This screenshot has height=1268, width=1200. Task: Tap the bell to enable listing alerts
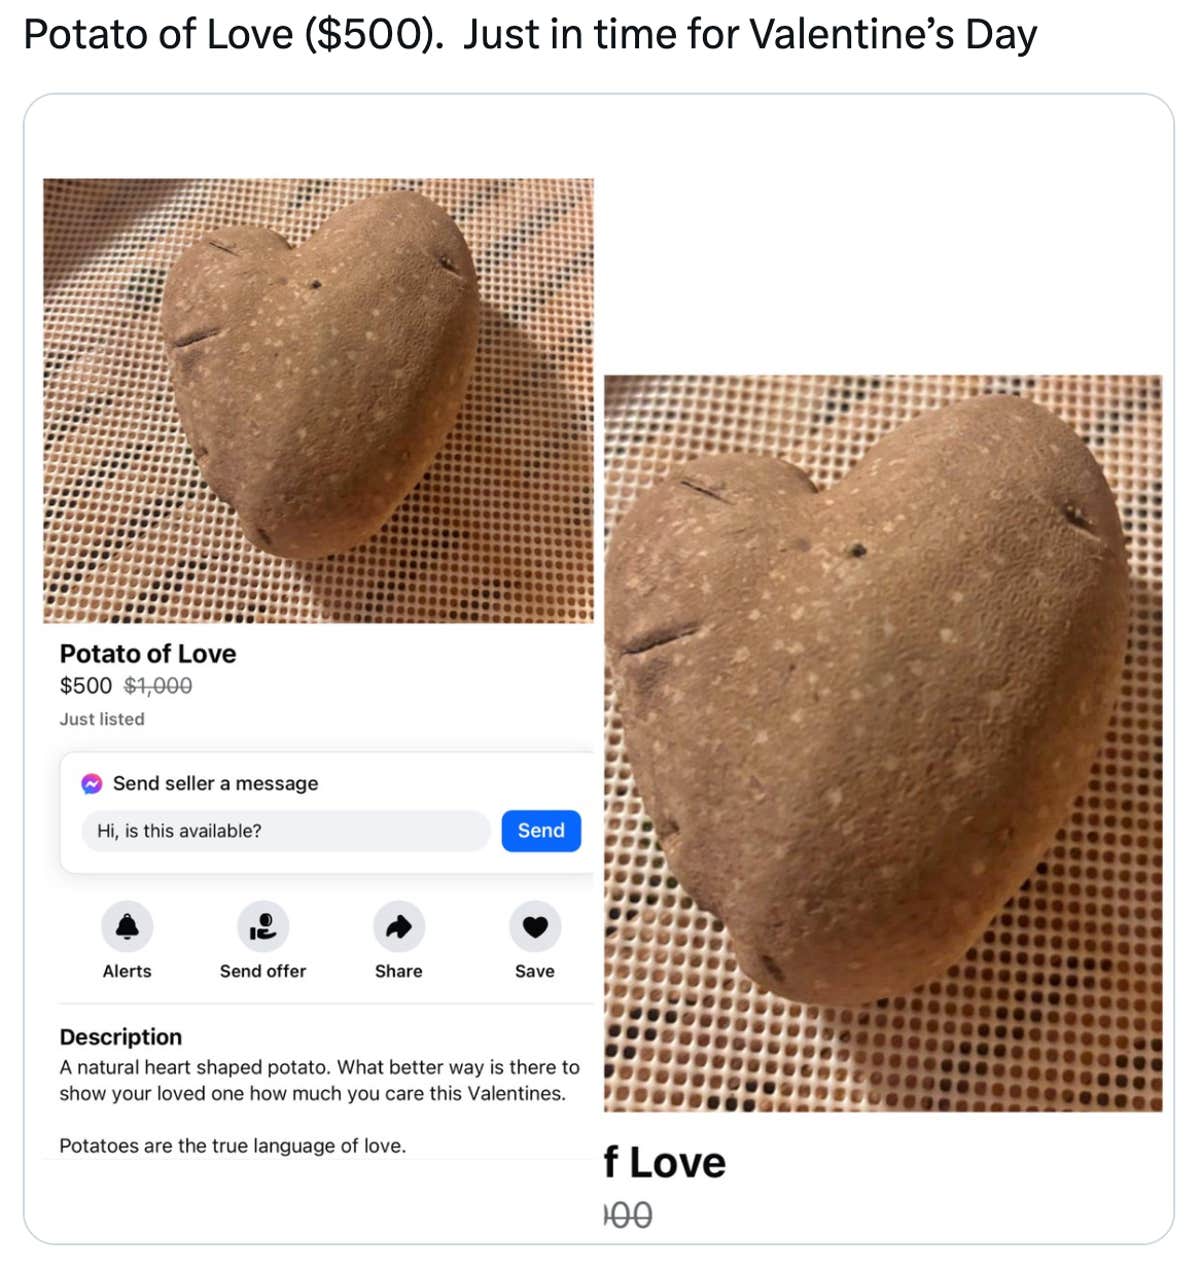(x=125, y=928)
